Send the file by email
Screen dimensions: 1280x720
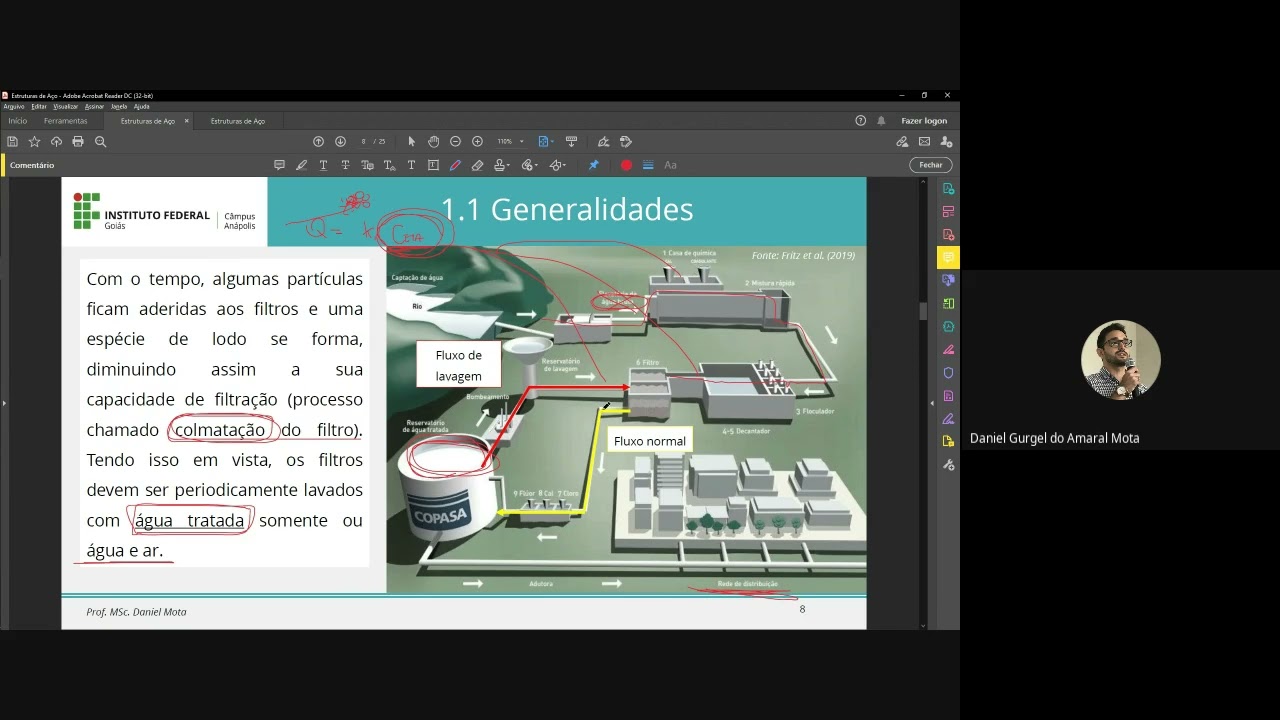point(924,142)
